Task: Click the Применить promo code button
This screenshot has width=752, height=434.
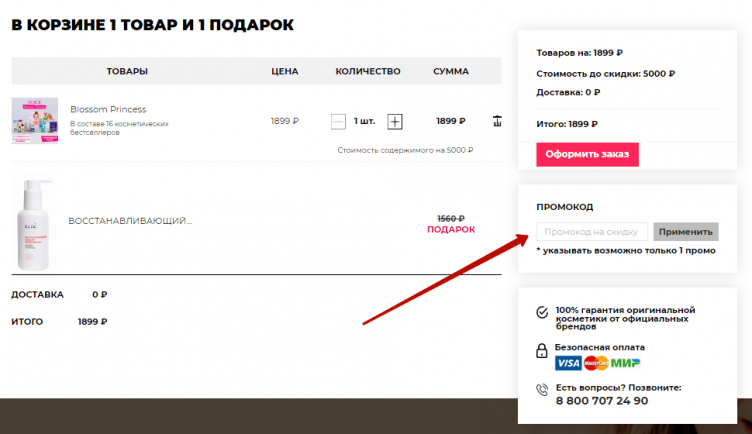Action: point(686,232)
